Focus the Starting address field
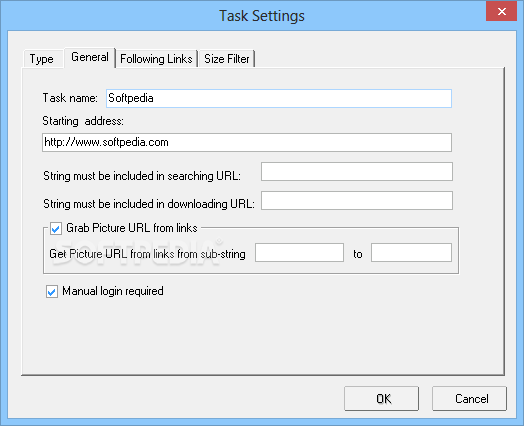 coord(247,142)
